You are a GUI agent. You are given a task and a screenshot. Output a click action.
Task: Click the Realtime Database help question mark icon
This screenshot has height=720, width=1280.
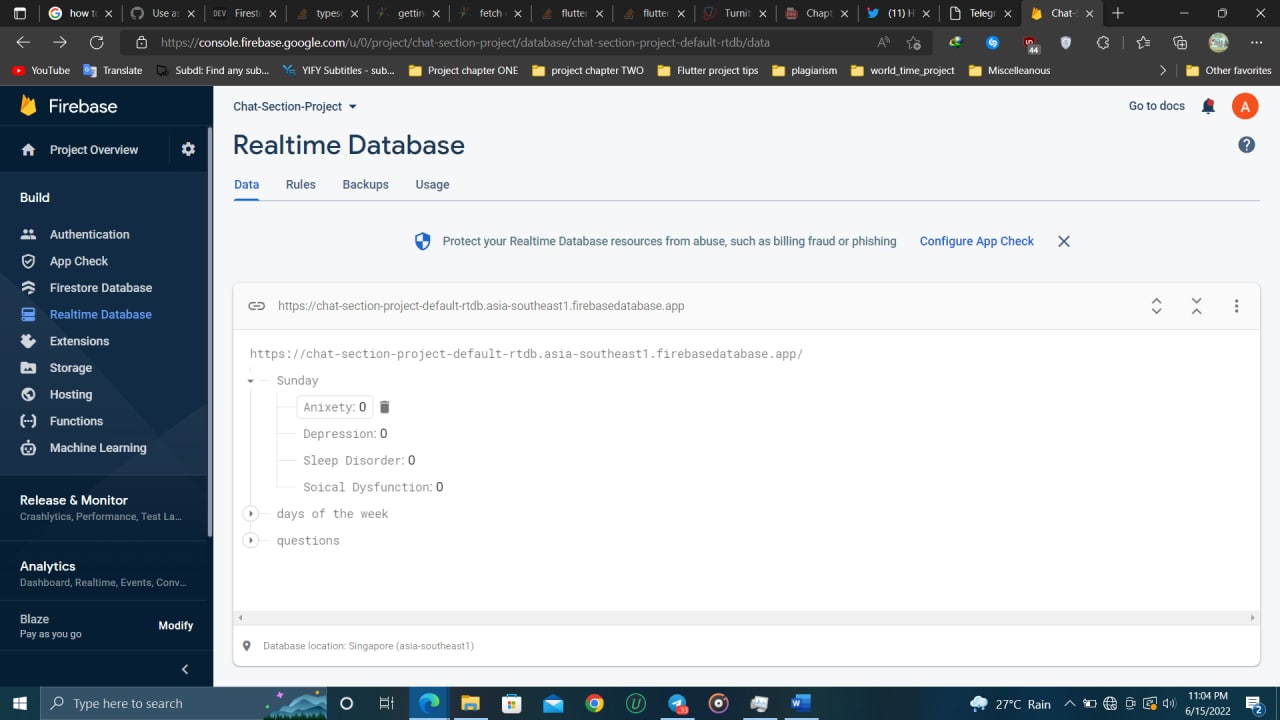[1246, 144]
